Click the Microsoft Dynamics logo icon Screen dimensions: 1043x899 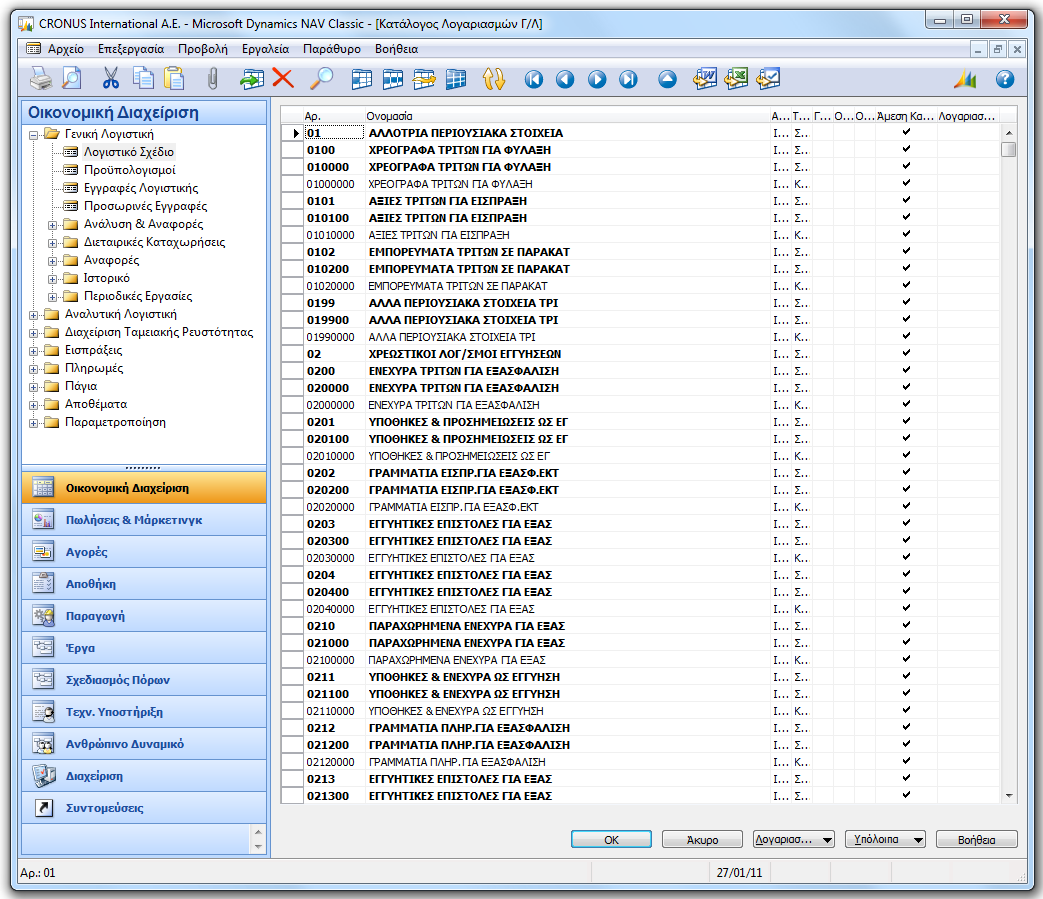point(965,79)
